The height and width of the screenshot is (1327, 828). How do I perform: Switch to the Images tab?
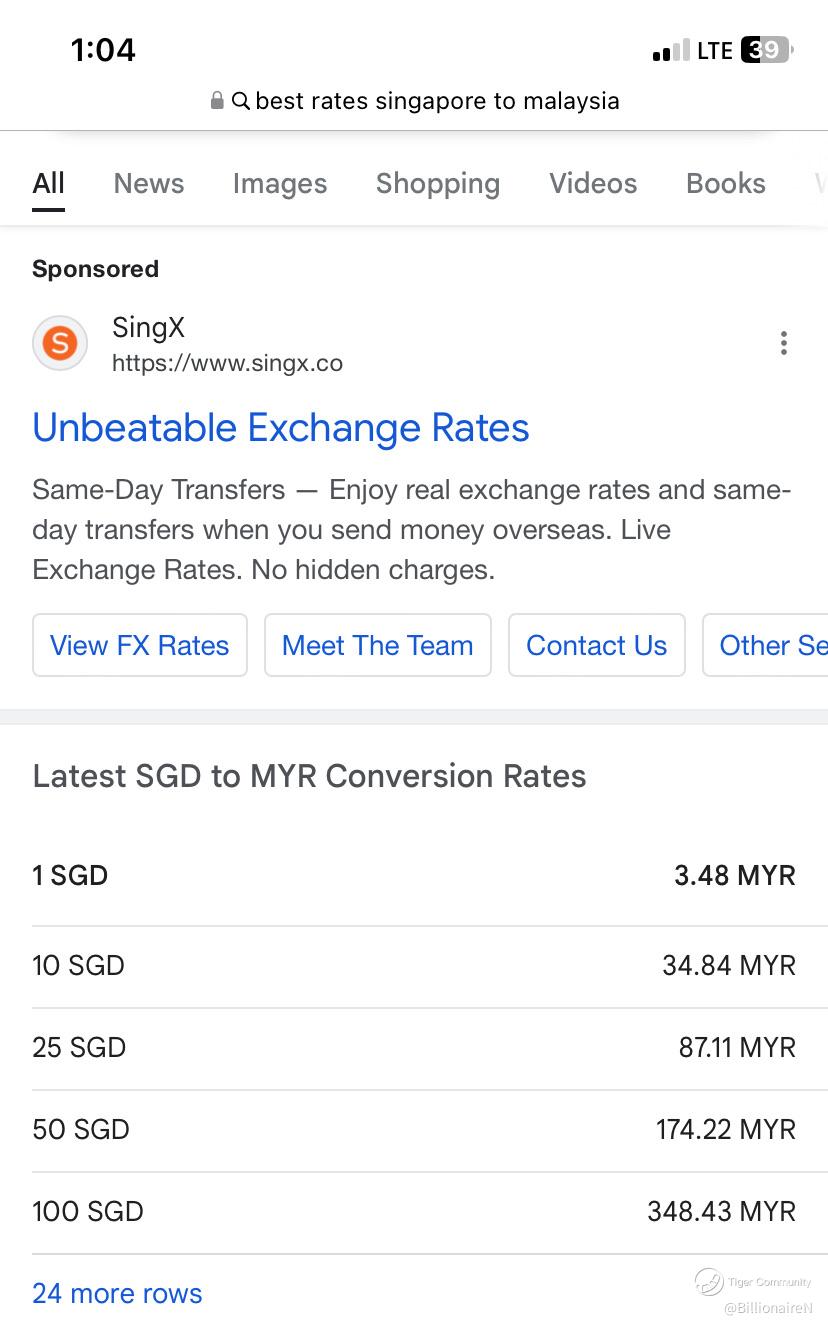point(280,184)
